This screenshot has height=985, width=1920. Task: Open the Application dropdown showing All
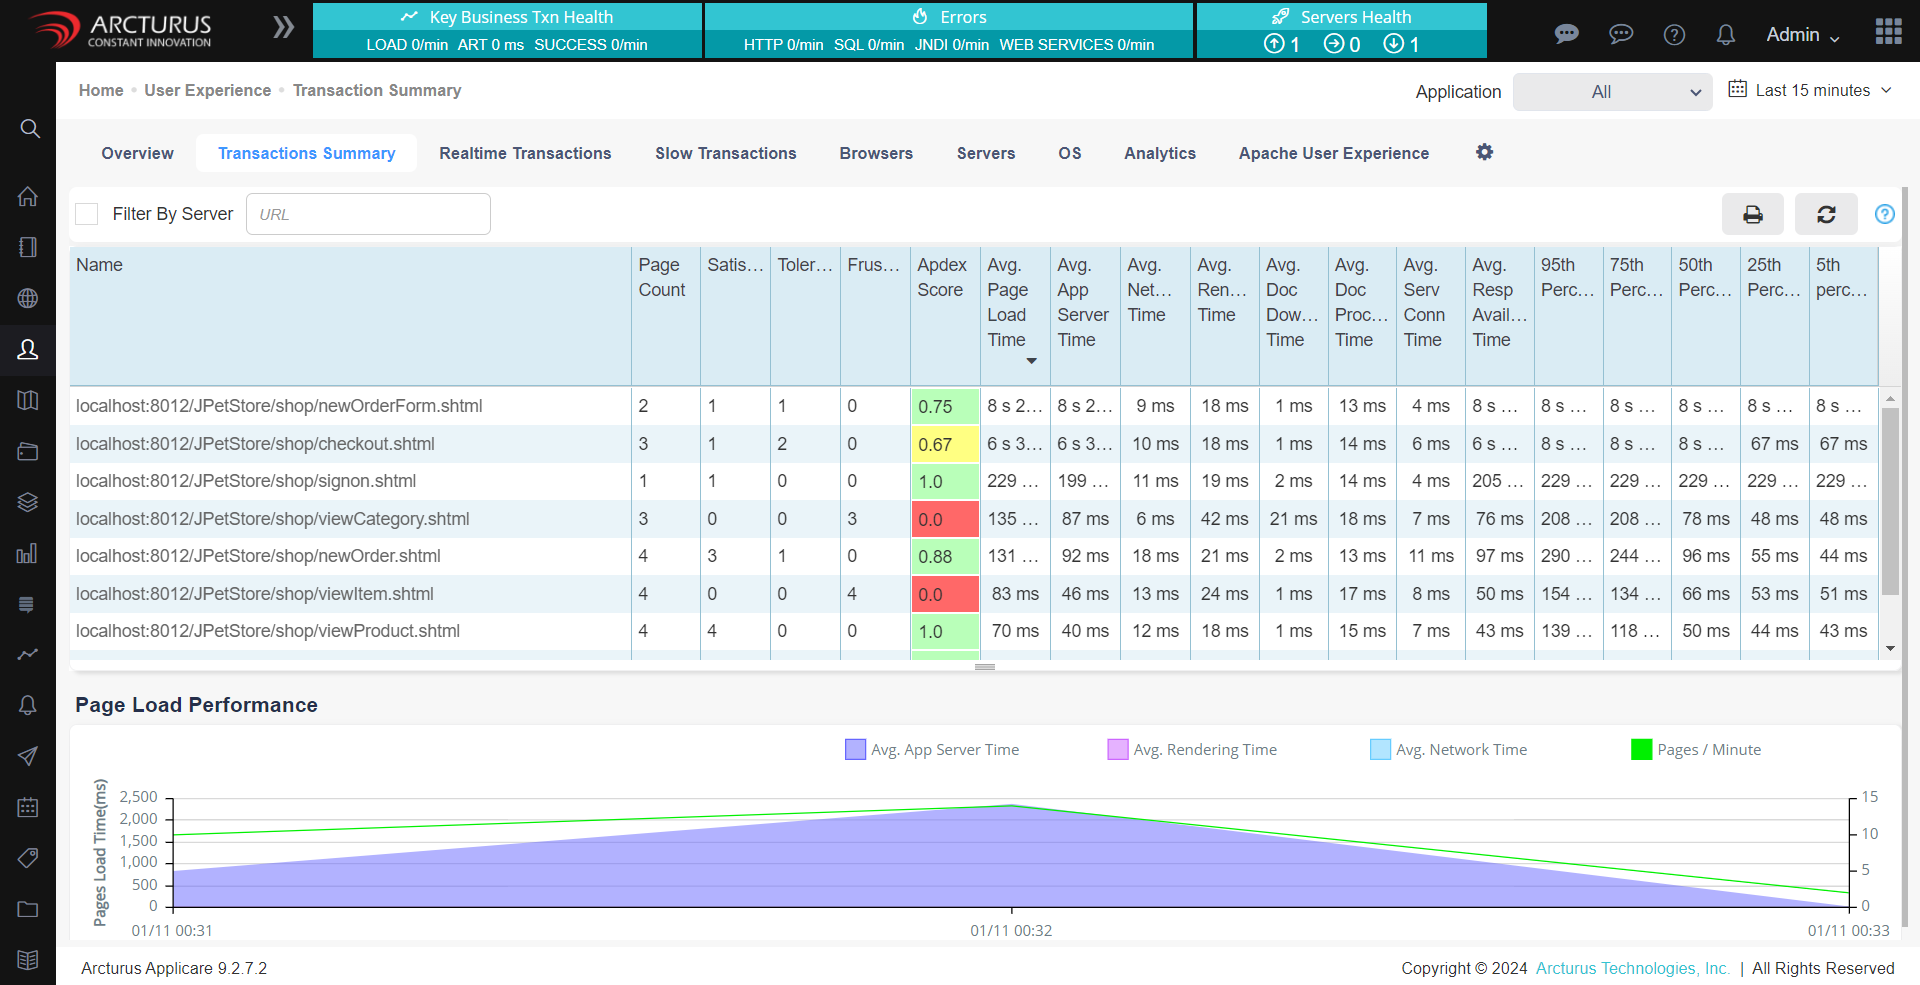coord(1611,92)
